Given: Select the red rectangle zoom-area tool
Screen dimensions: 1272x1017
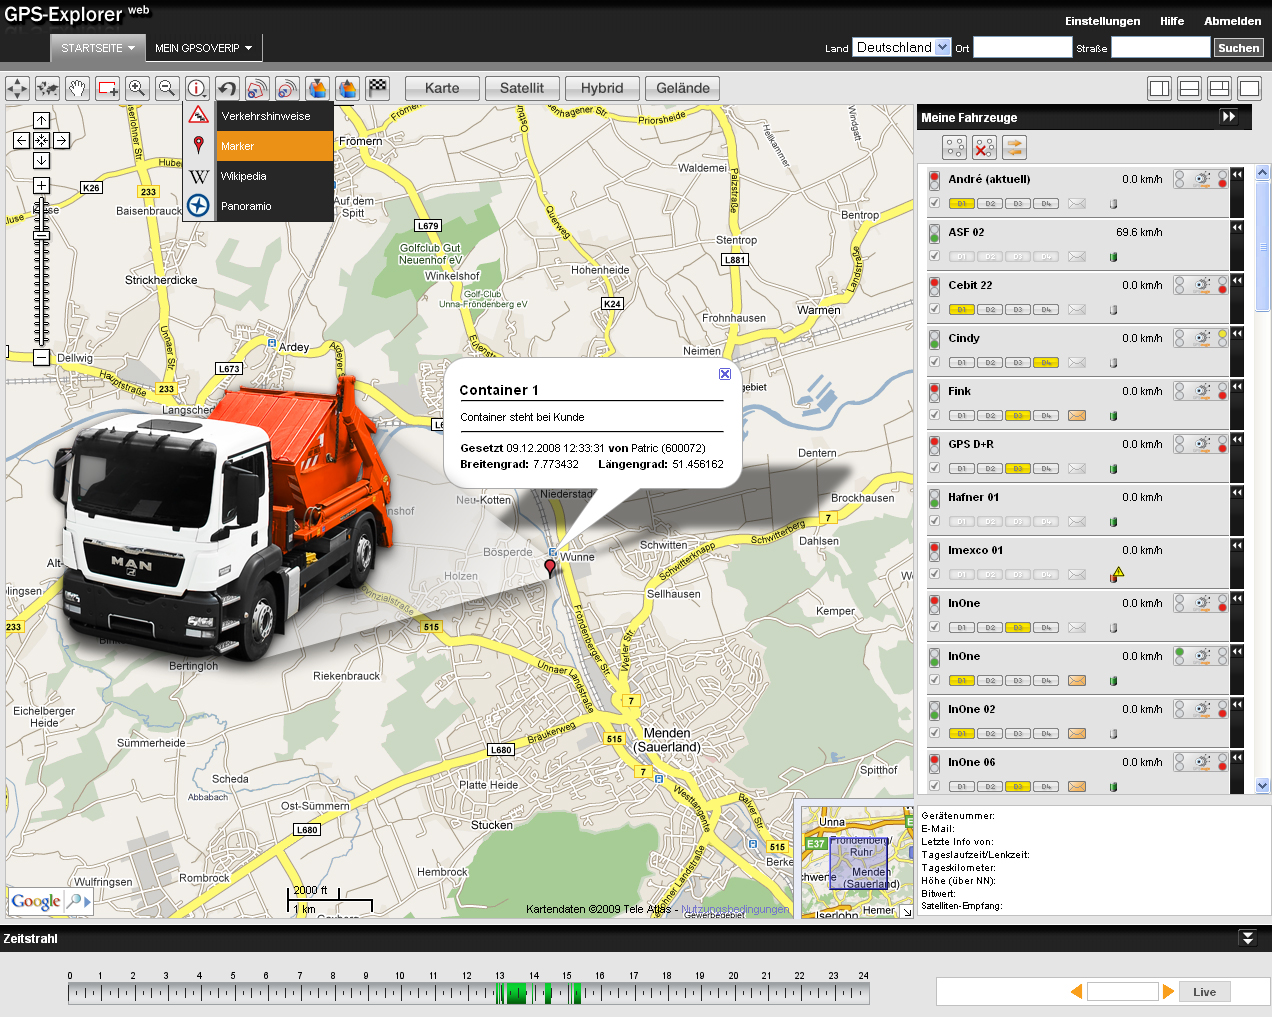Looking at the screenshot, I should [x=107, y=89].
